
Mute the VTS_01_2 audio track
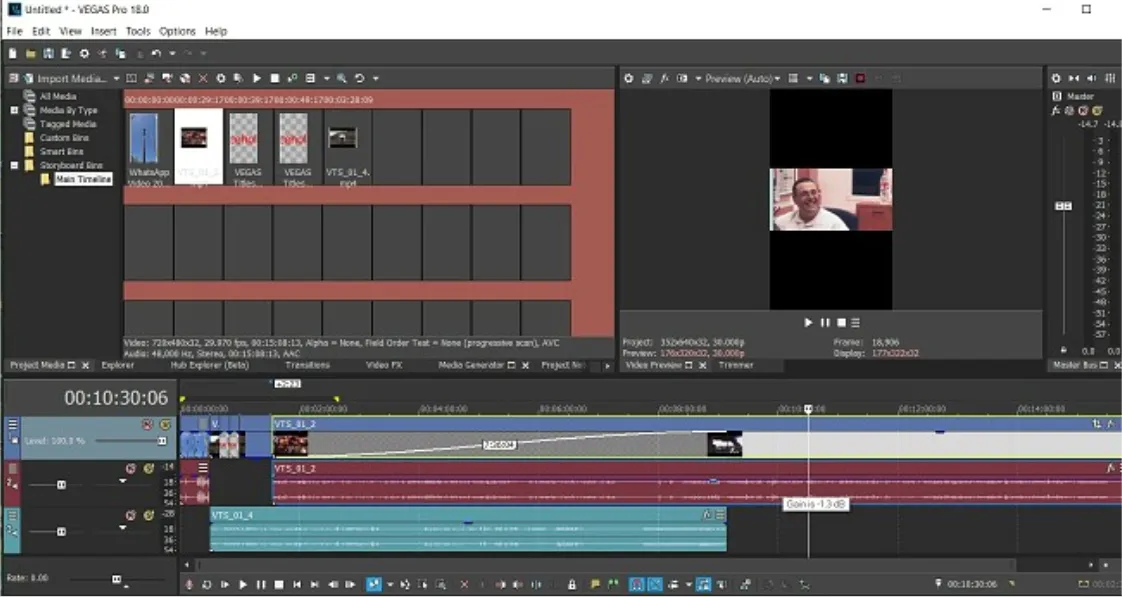click(131, 469)
